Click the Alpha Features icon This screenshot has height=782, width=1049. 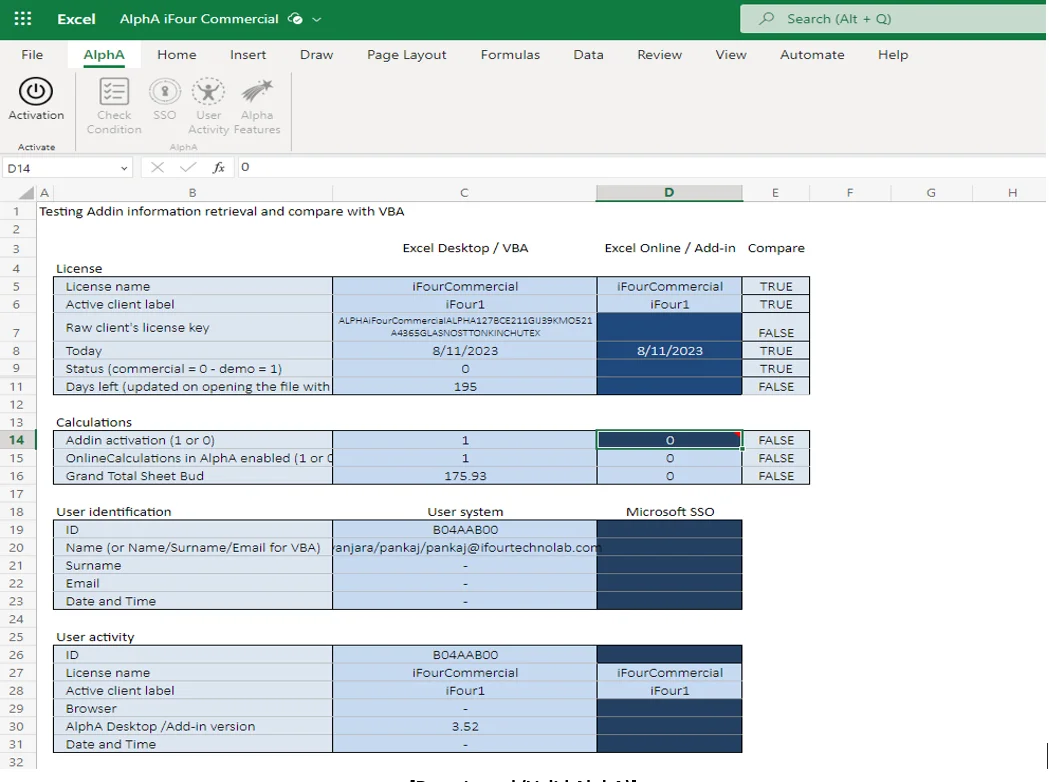tap(257, 92)
